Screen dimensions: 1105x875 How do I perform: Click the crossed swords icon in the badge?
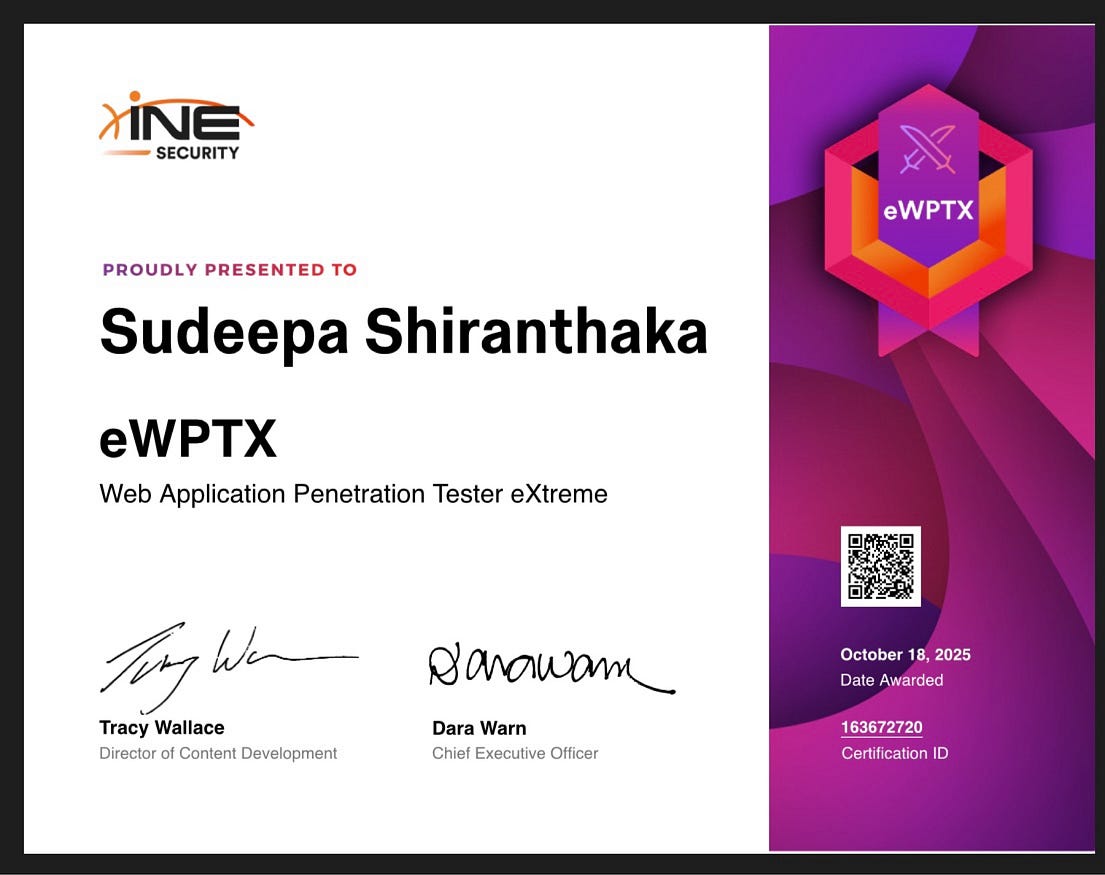(928, 147)
